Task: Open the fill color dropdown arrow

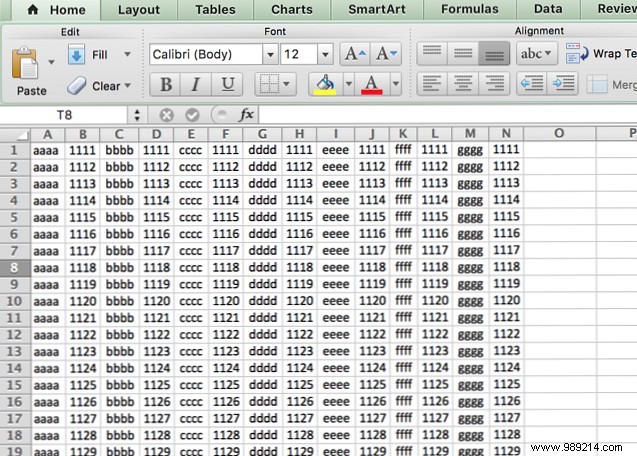Action: point(349,84)
